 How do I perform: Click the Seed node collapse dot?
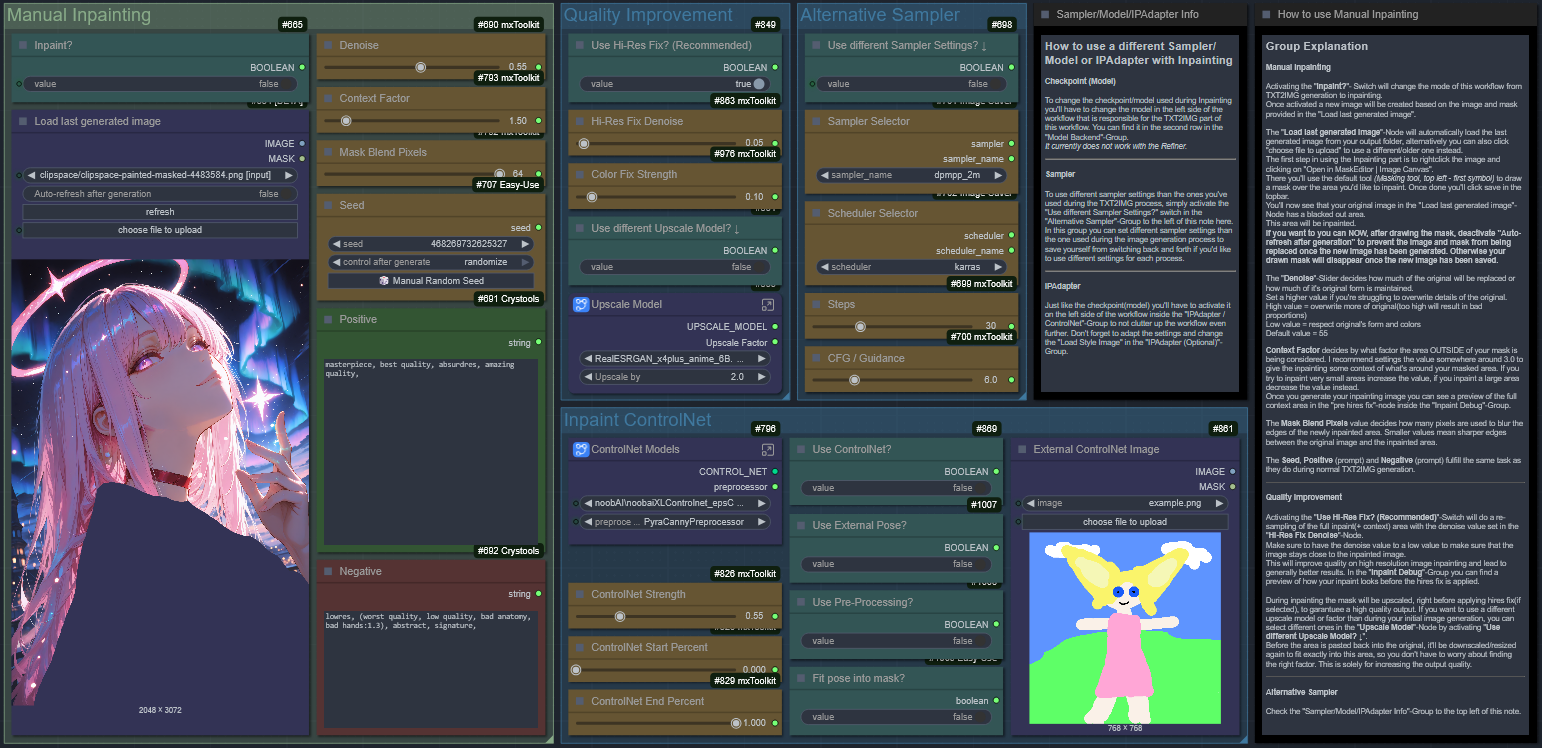coord(327,205)
